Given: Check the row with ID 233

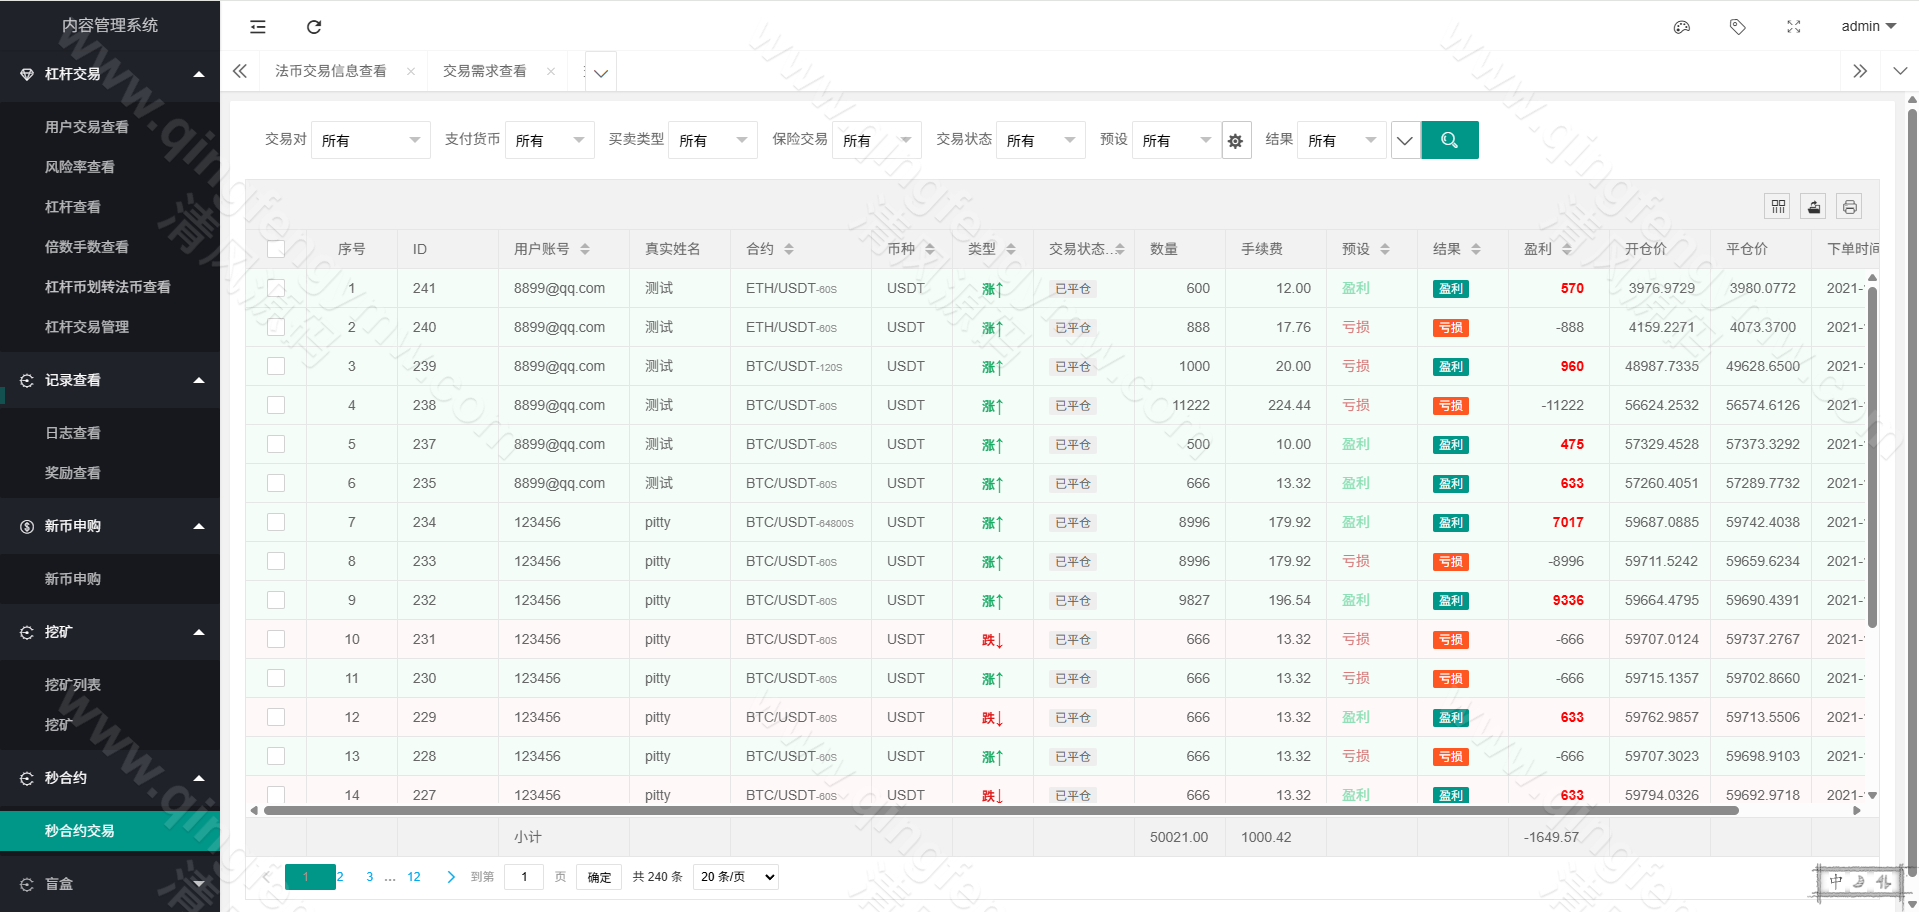Looking at the screenshot, I should (x=276, y=561).
